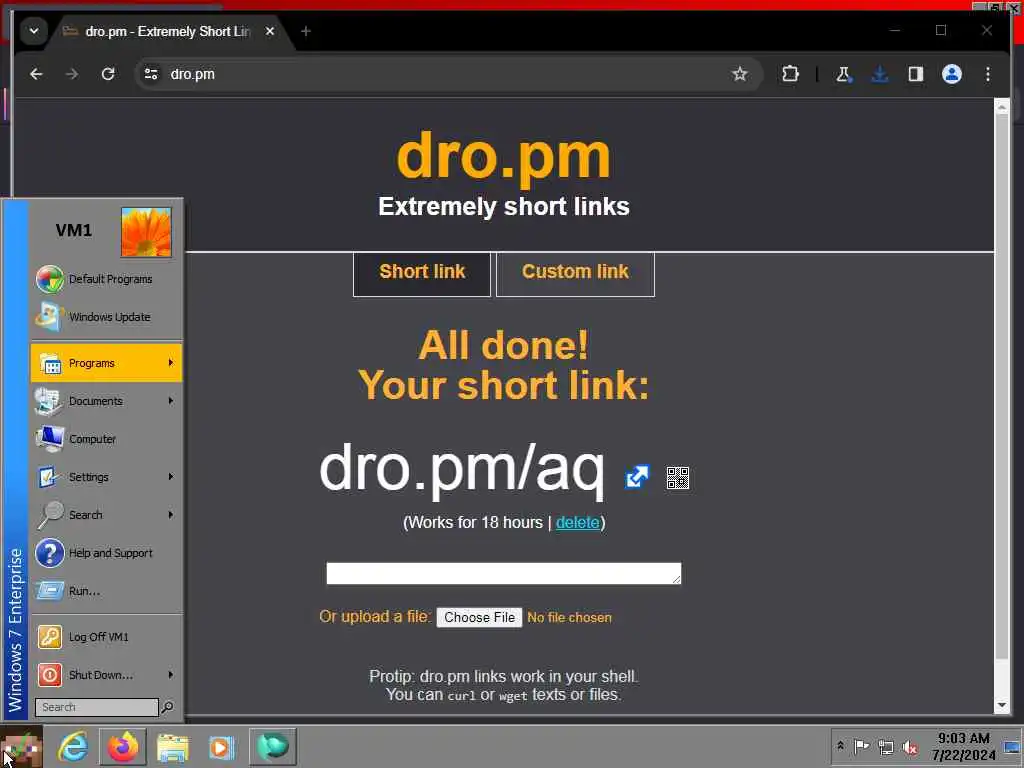Reload the dro.pm page
Viewport: 1024px width, 768px height.
coord(108,74)
